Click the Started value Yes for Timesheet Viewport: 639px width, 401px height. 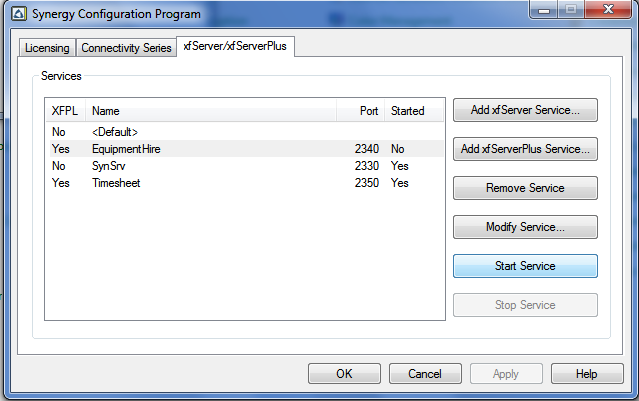tap(400, 183)
